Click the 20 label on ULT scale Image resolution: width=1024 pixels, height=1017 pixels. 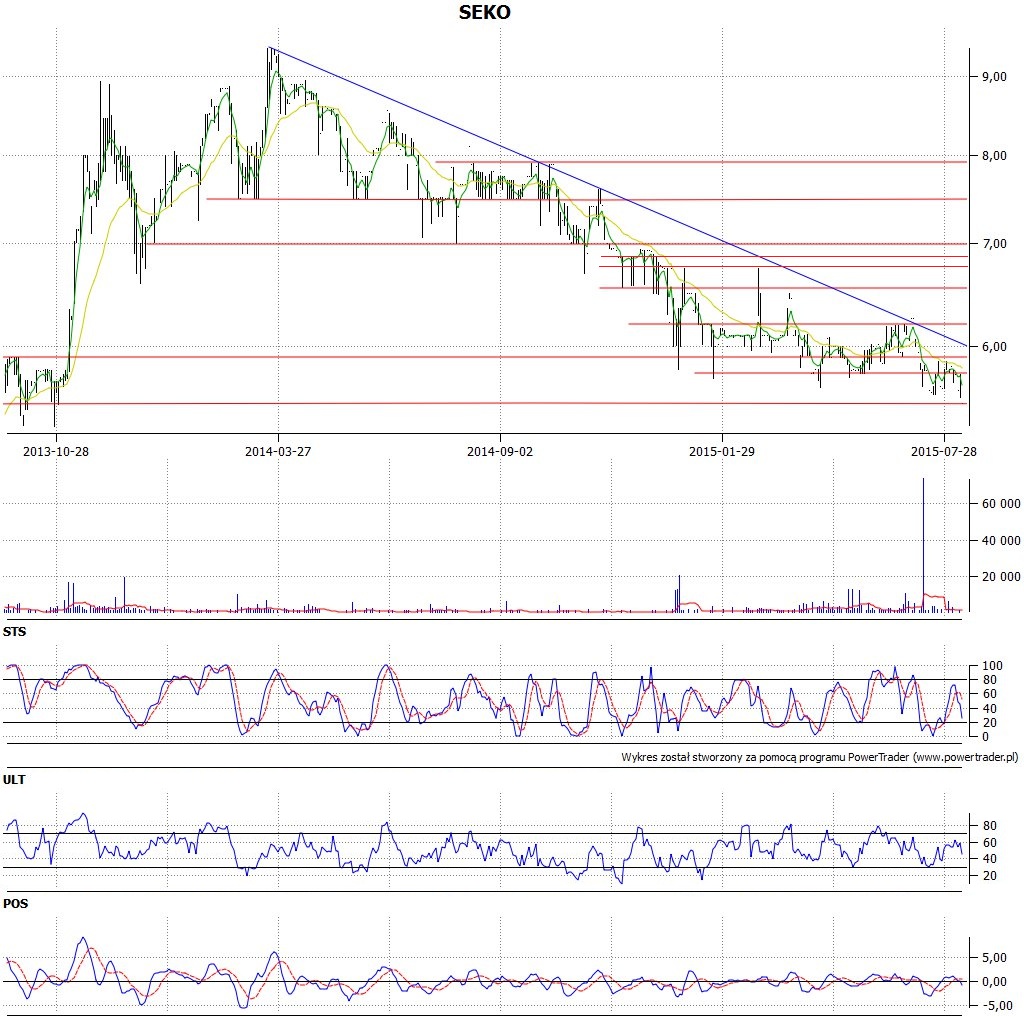[989, 875]
